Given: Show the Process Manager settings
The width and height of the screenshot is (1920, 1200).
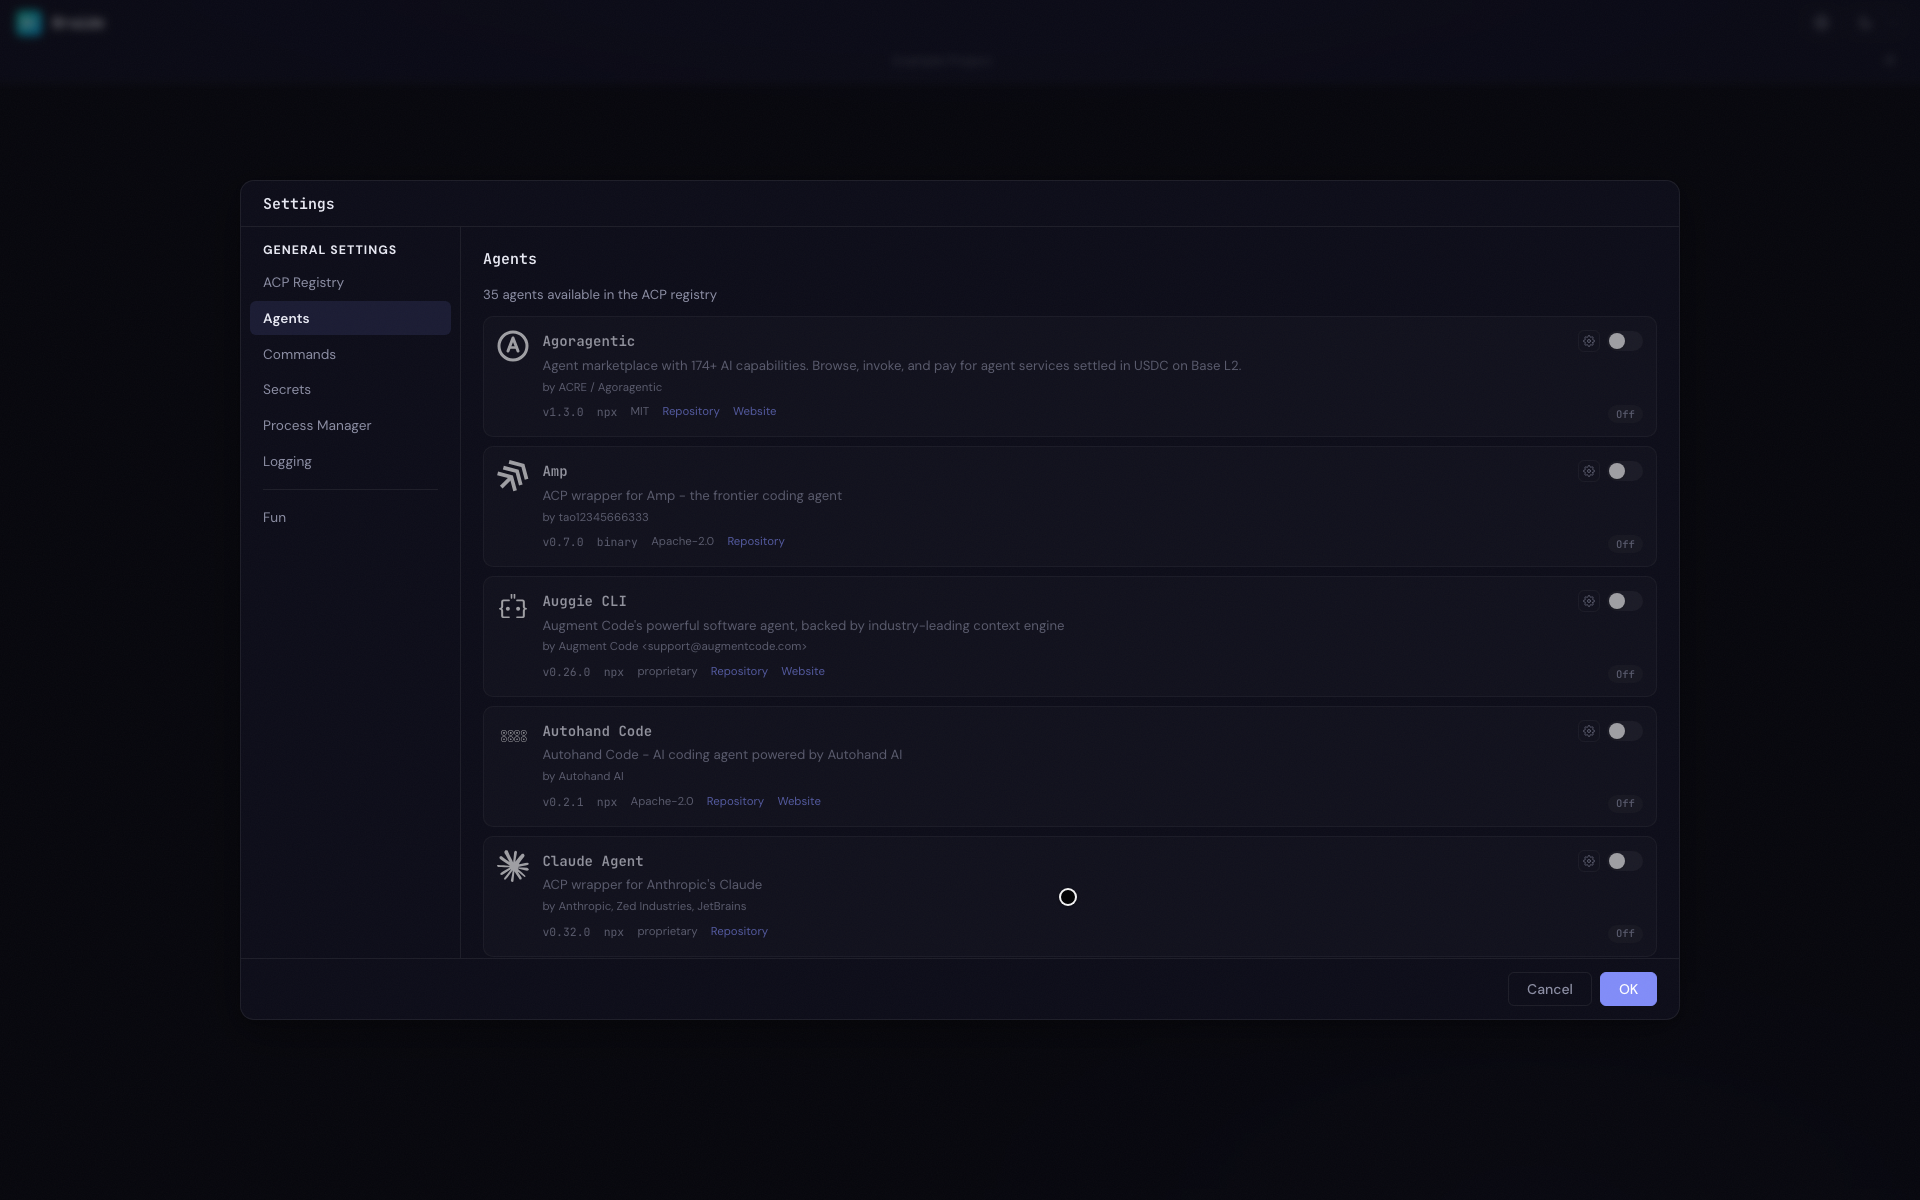Looking at the screenshot, I should [x=350, y=425].
